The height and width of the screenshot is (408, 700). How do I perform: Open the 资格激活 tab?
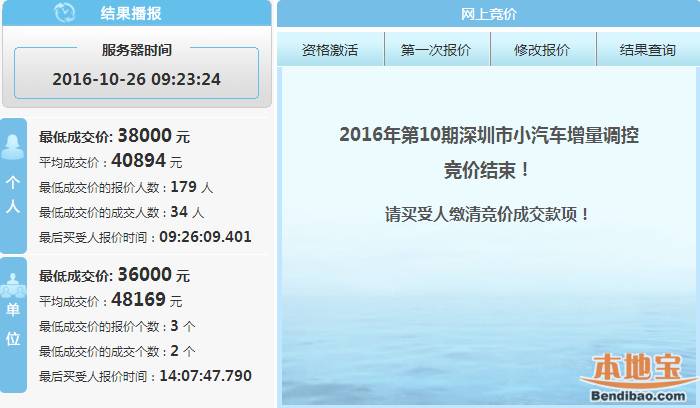pos(329,49)
